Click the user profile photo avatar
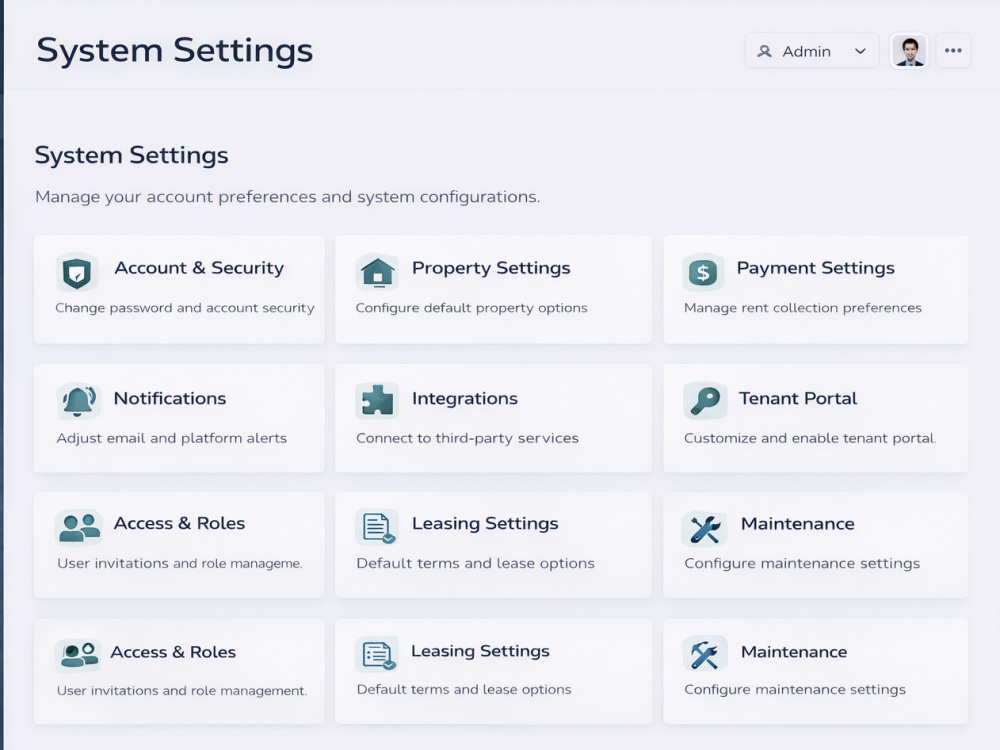The height and width of the screenshot is (750, 1000). click(x=909, y=51)
